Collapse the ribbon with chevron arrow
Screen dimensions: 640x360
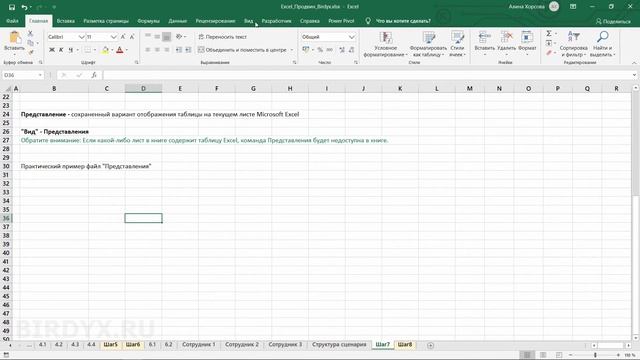click(634, 63)
